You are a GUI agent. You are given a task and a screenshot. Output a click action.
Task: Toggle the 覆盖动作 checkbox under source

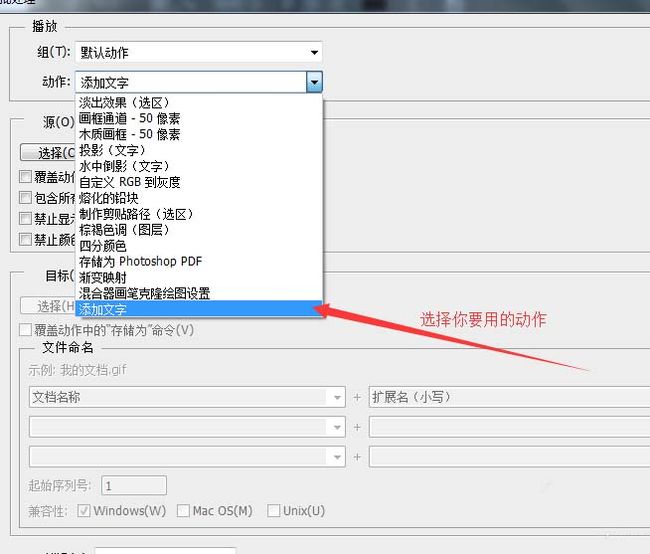25,177
